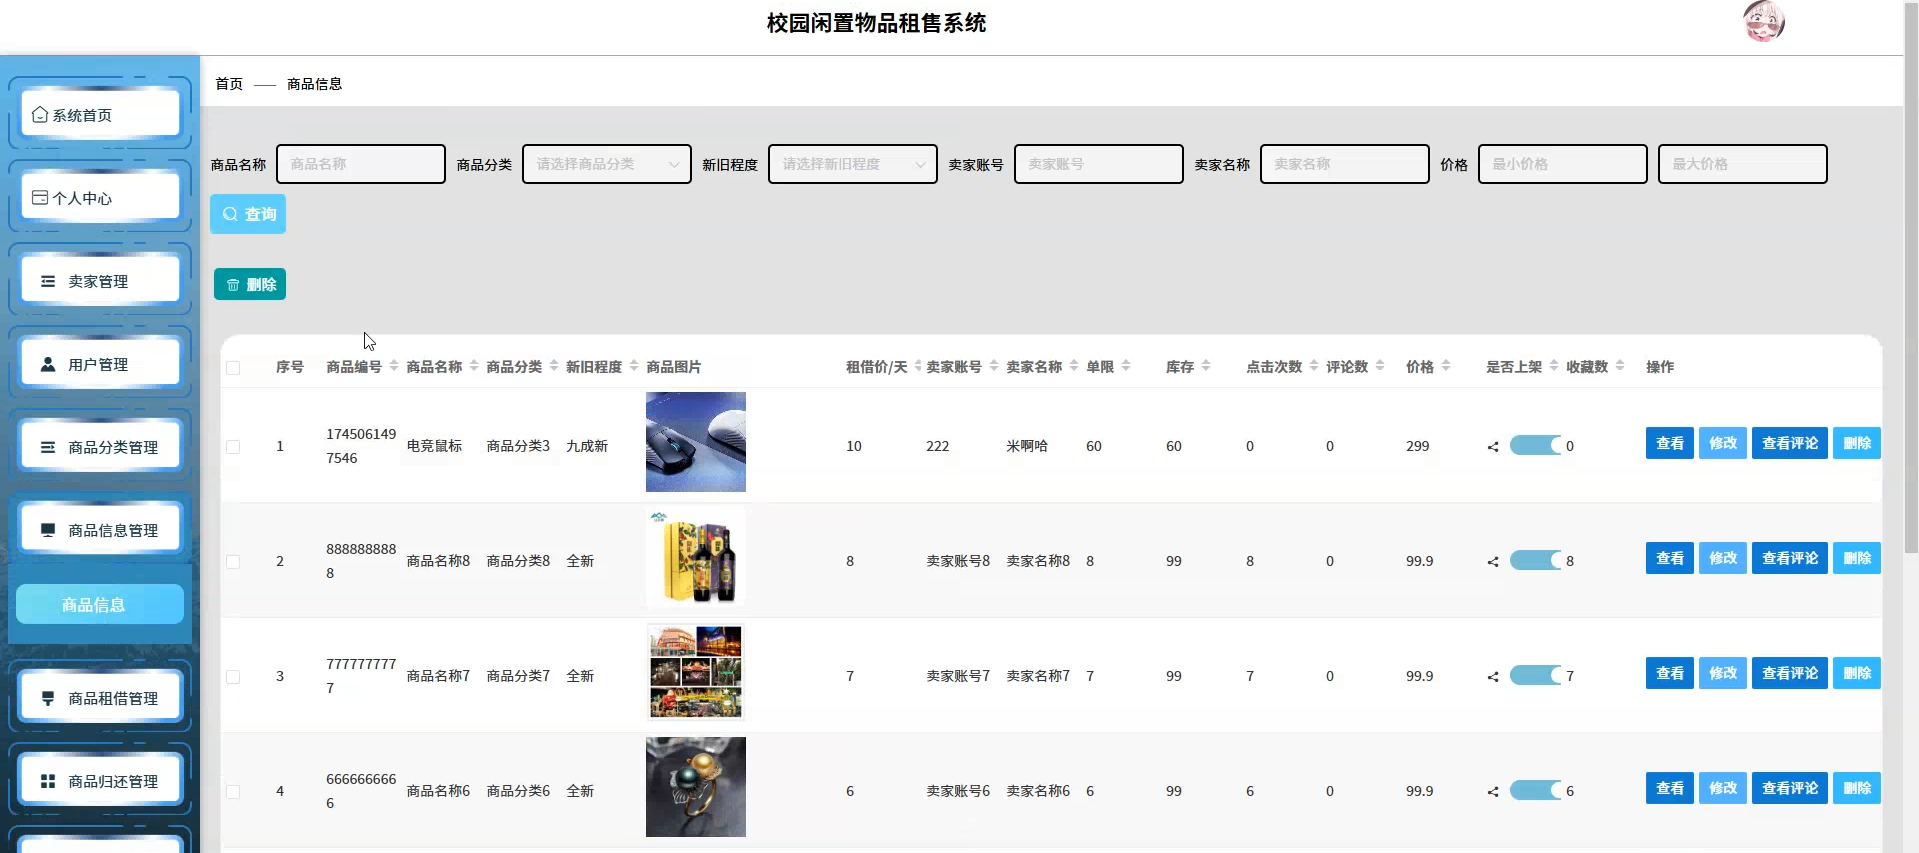Sort by the 是否上架 column arrows
Image resolution: width=1919 pixels, height=853 pixels.
coord(1554,366)
